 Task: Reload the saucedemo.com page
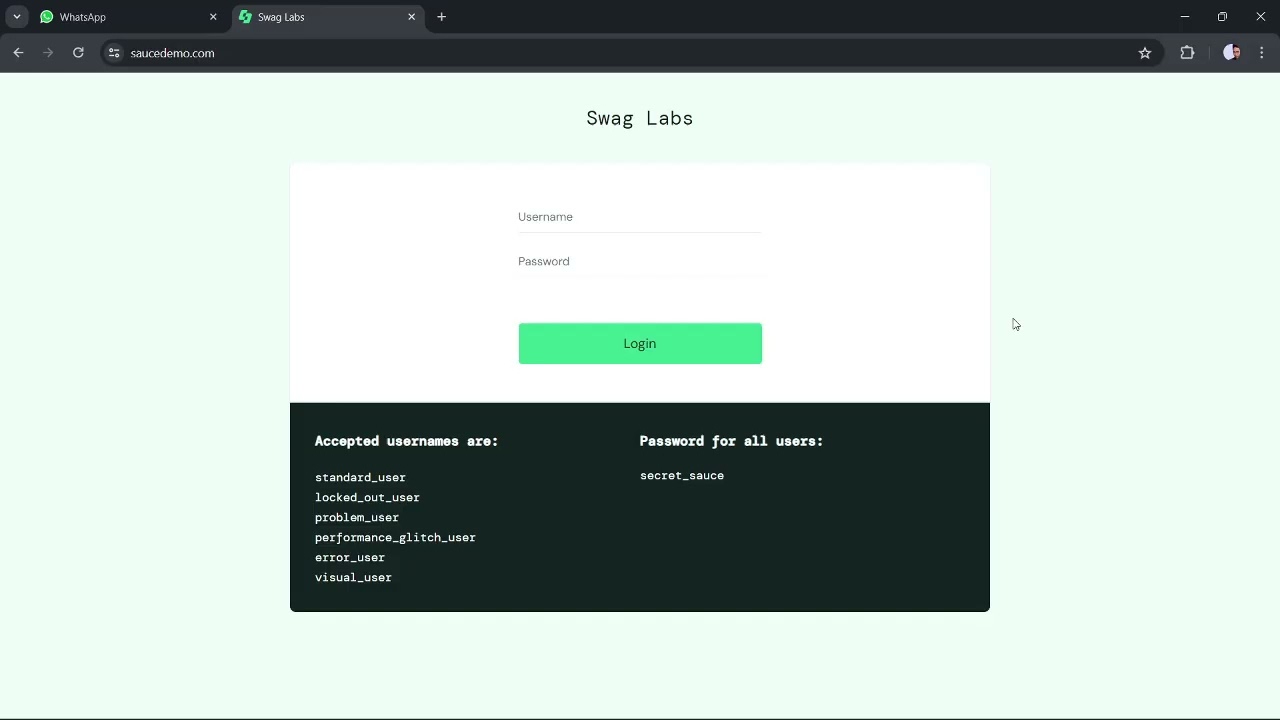click(78, 53)
